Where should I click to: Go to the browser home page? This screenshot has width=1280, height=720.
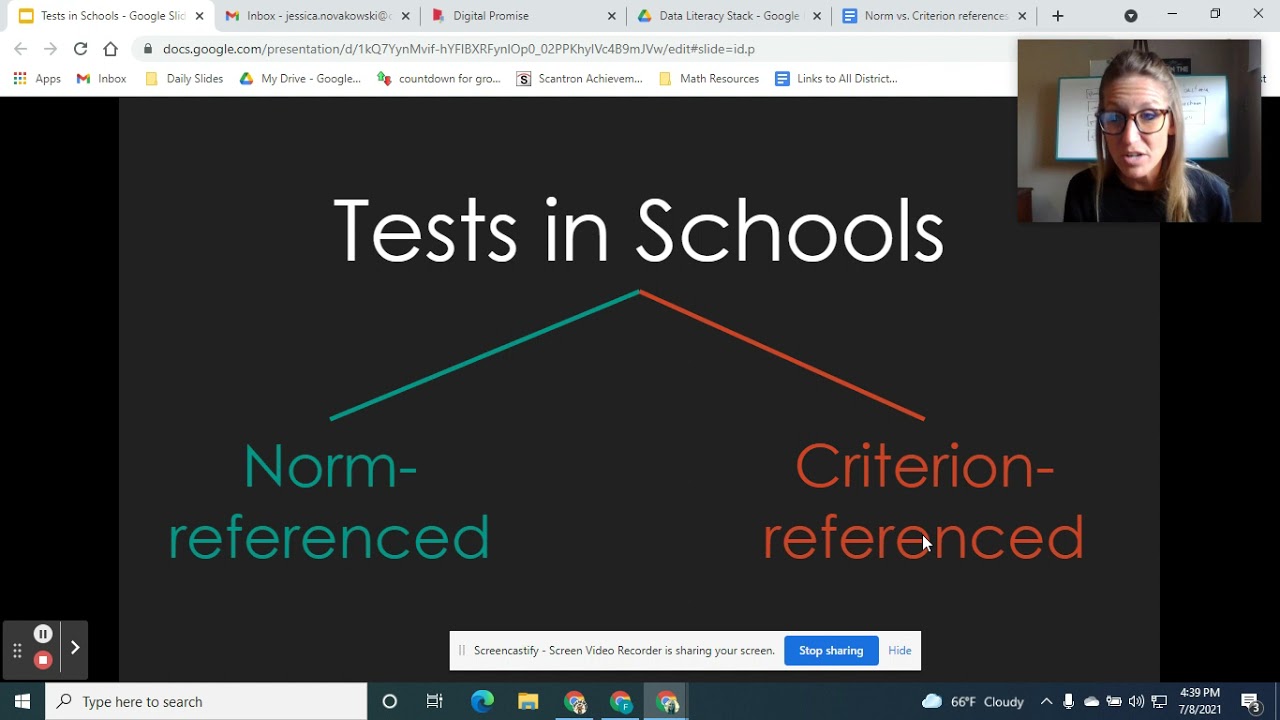click(110, 49)
